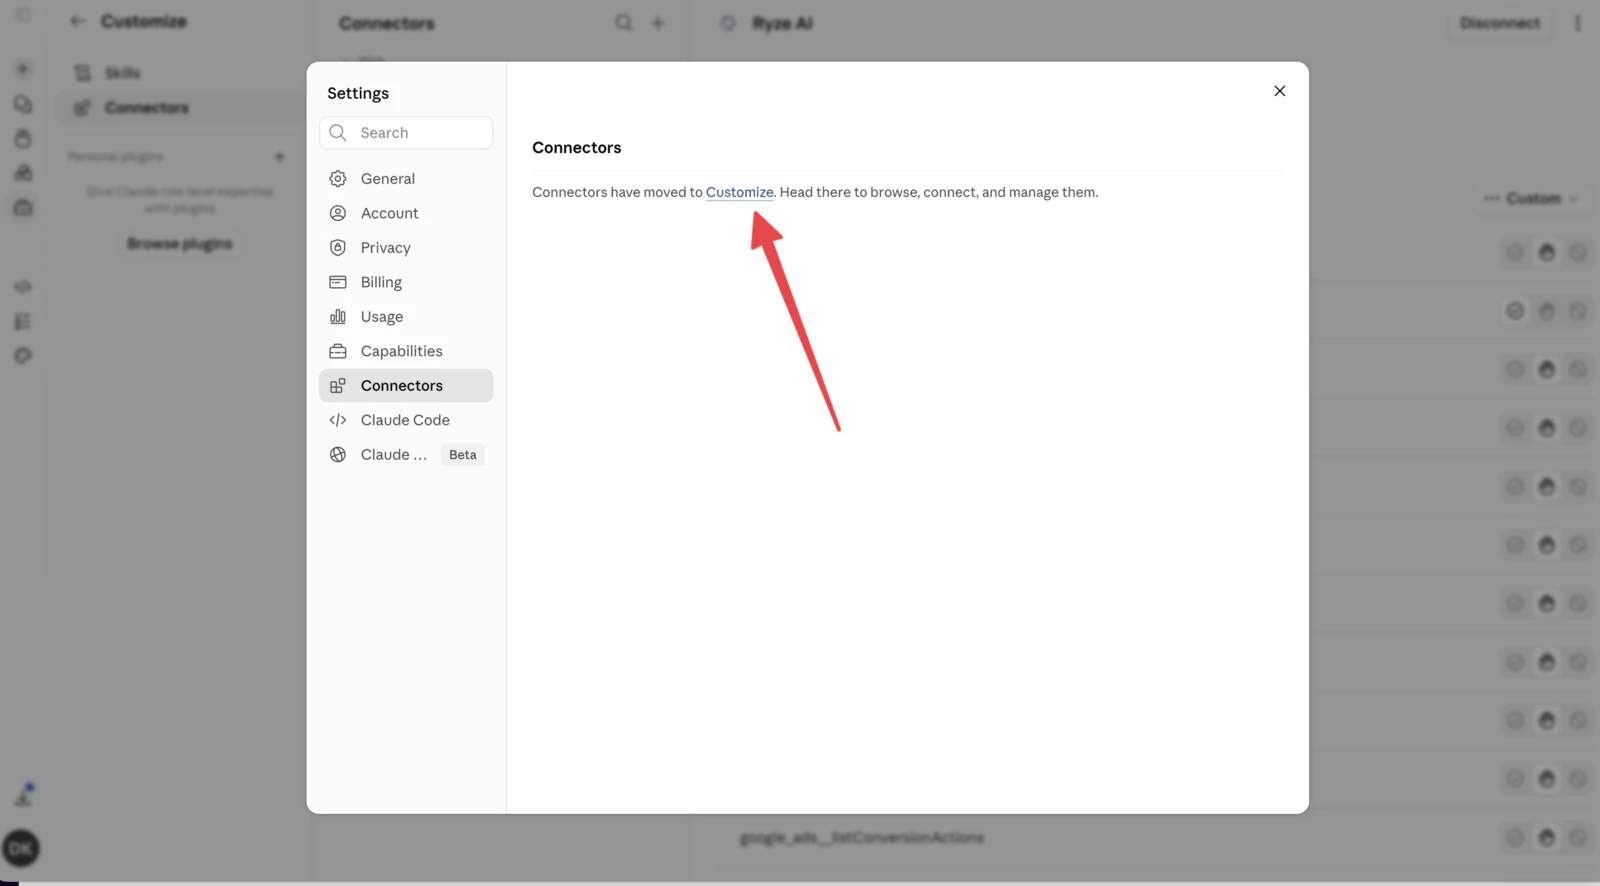
Task: Set google_ads__listConversionActions to always allow
Action: 1515,838
